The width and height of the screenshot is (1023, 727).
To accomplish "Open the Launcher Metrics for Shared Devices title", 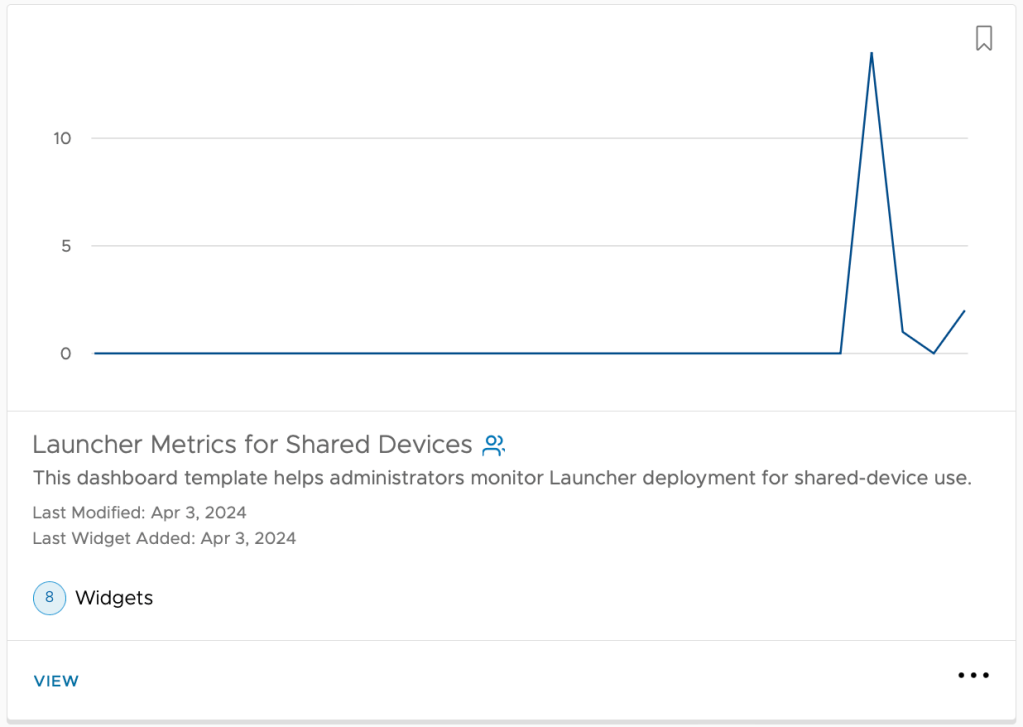I will pos(252,444).
